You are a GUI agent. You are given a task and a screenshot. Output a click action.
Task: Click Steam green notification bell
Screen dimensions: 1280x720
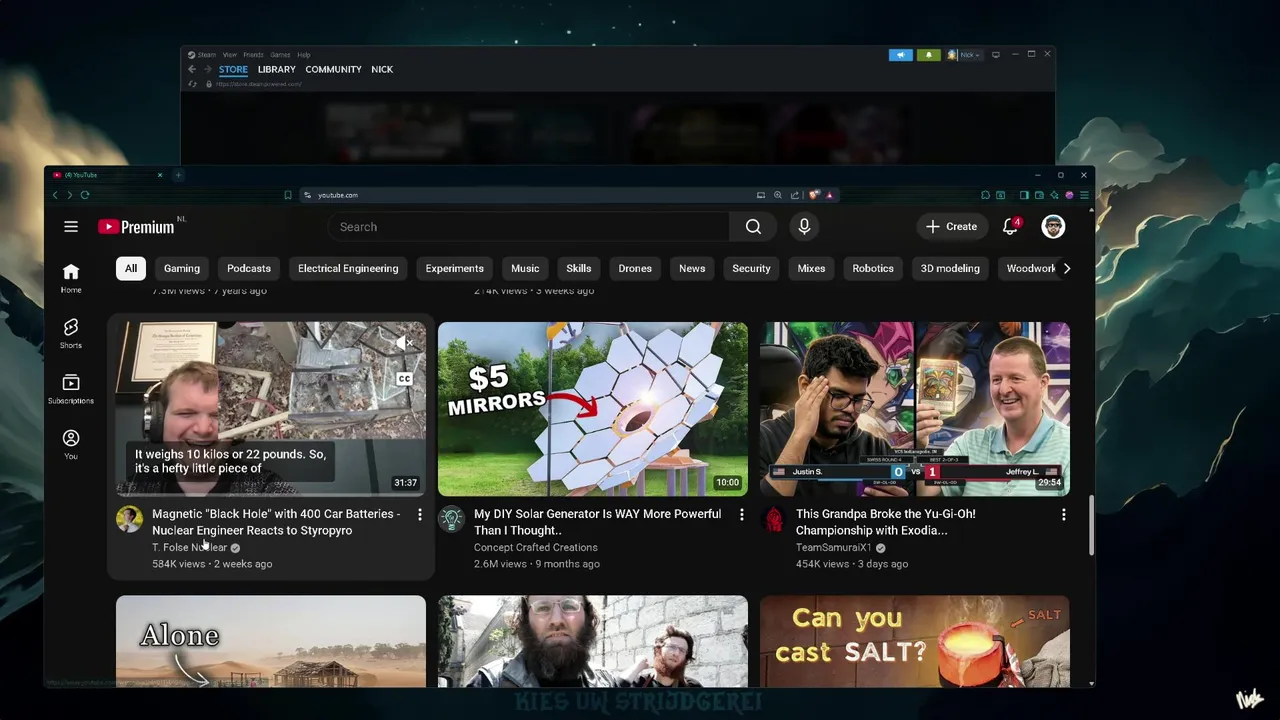929,55
